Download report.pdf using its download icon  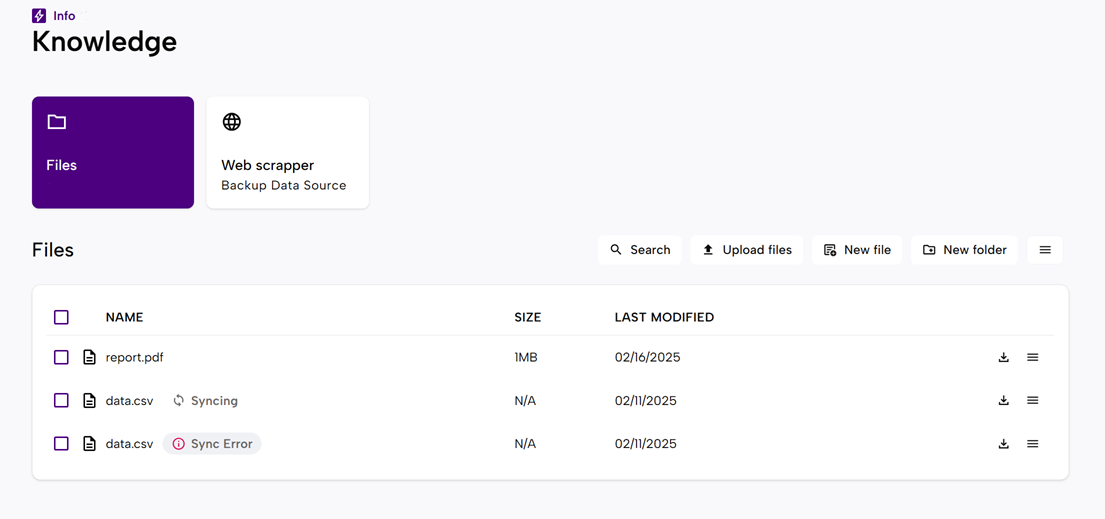click(1004, 358)
